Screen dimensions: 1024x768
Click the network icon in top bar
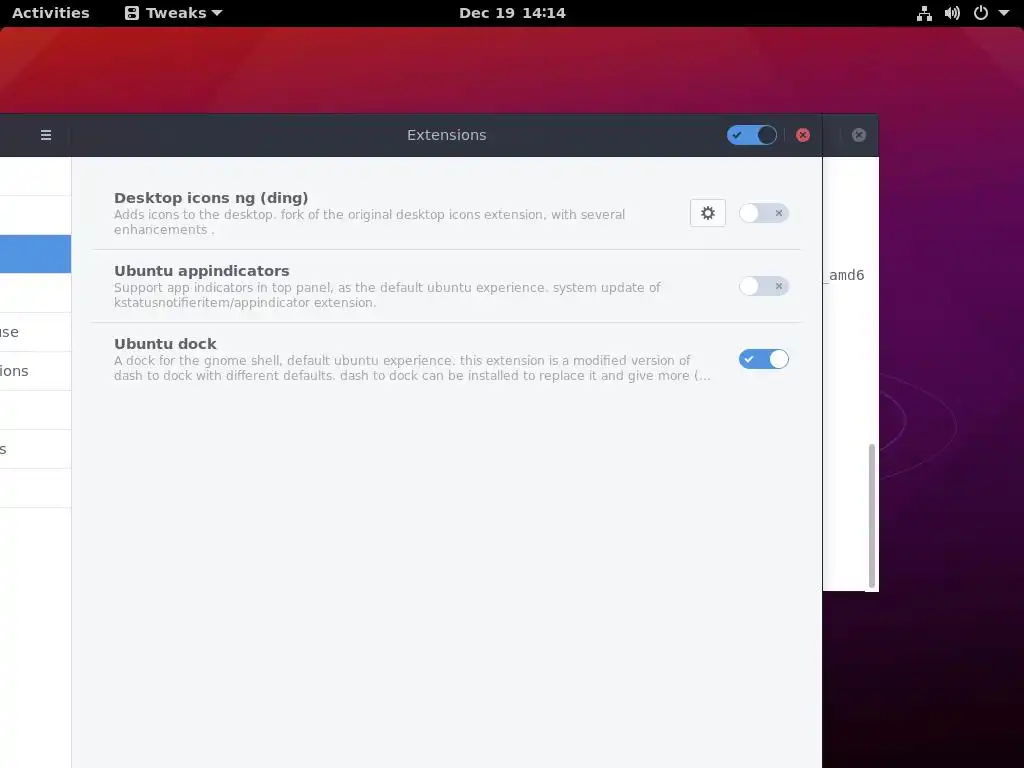(x=924, y=13)
